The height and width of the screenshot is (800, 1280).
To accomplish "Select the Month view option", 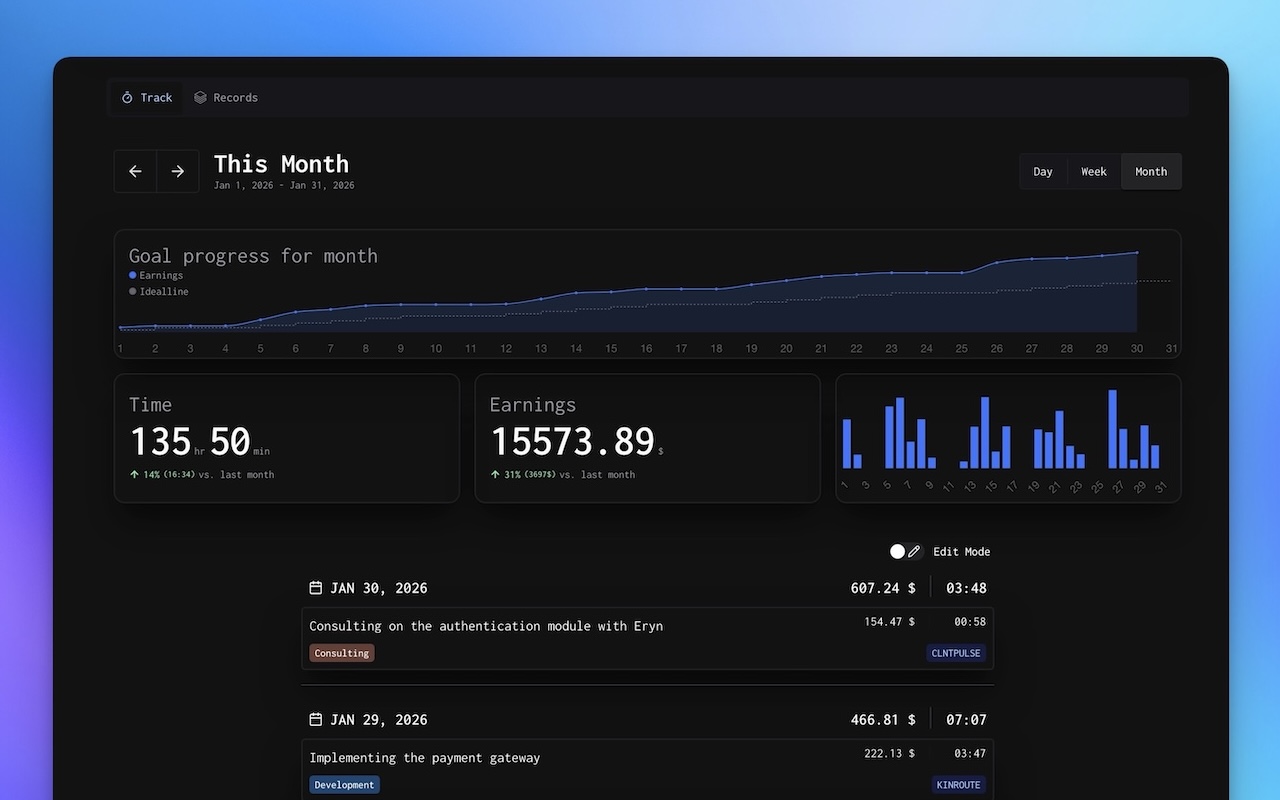I will [x=1151, y=172].
